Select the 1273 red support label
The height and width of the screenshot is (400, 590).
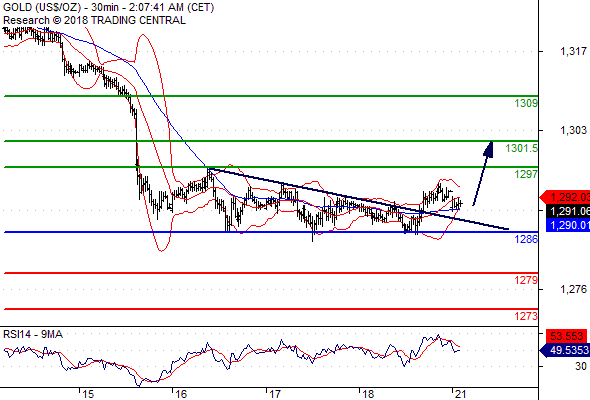(x=526, y=316)
